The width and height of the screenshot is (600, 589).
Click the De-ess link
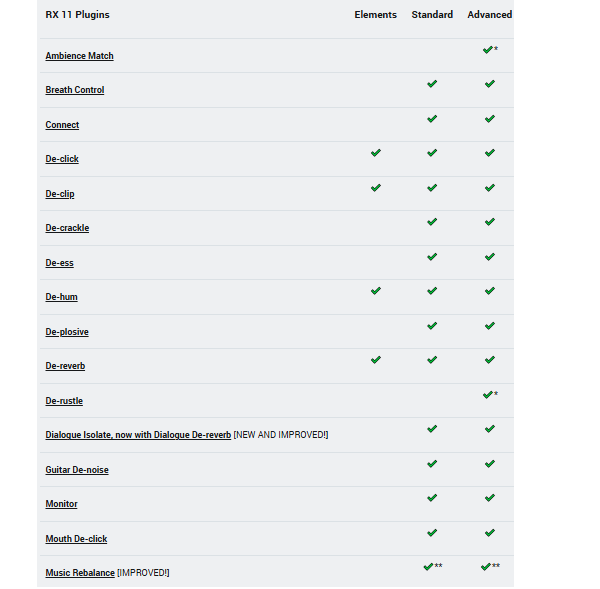[59, 263]
